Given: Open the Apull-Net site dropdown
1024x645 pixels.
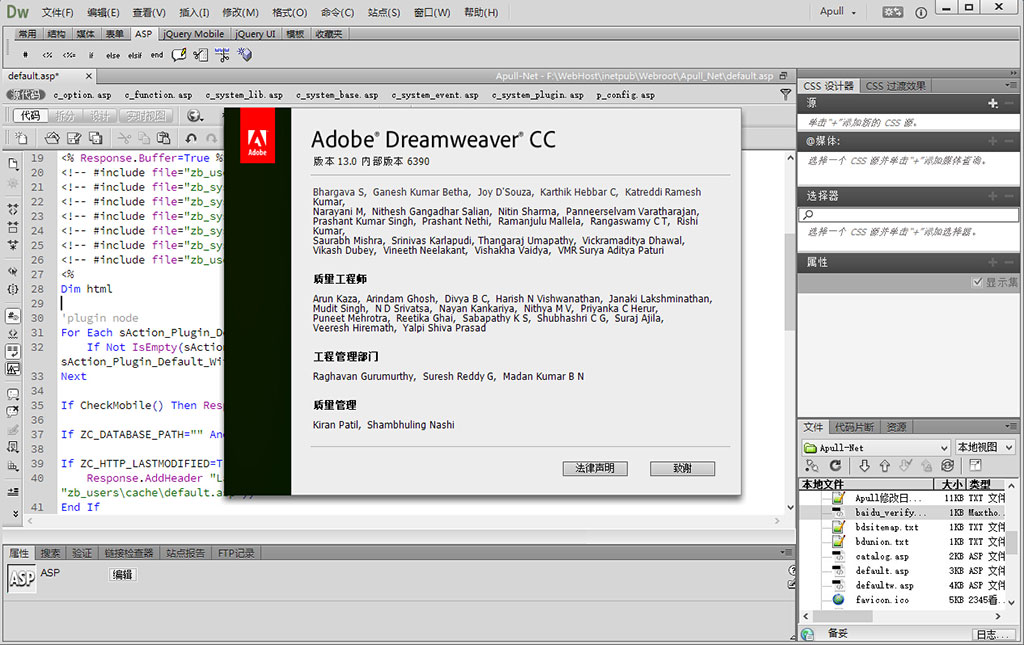Looking at the screenshot, I should pyautogui.click(x=876, y=447).
